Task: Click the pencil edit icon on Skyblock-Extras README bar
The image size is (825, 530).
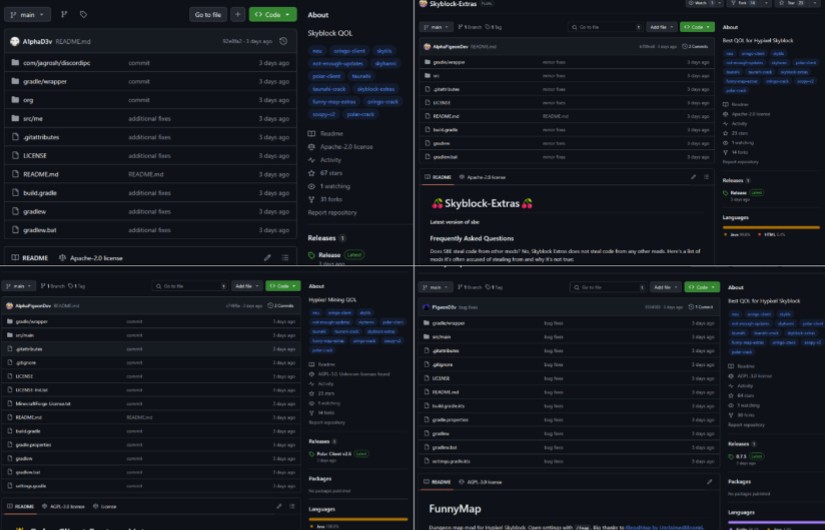Action: [694, 177]
